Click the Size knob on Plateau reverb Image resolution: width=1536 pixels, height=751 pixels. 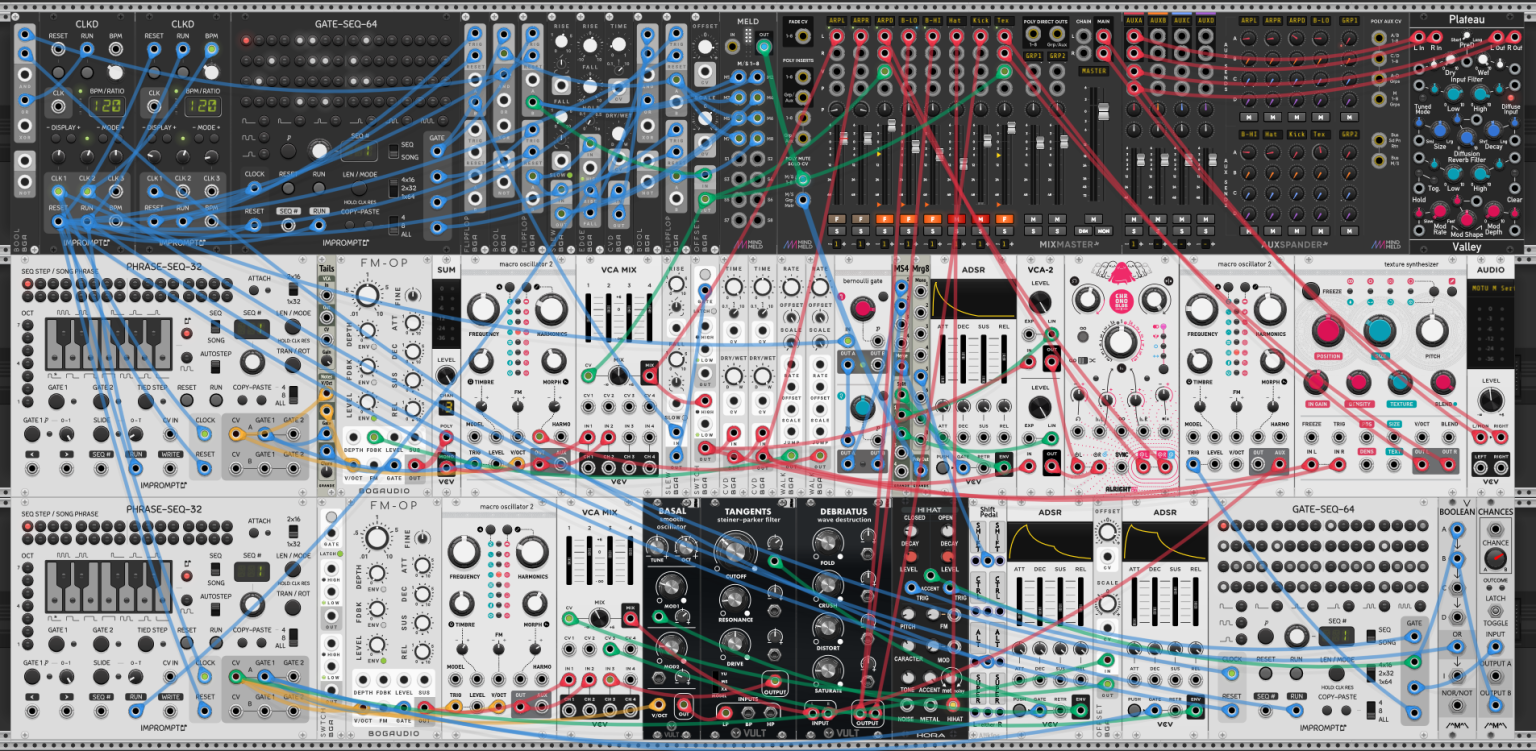pos(1440,130)
